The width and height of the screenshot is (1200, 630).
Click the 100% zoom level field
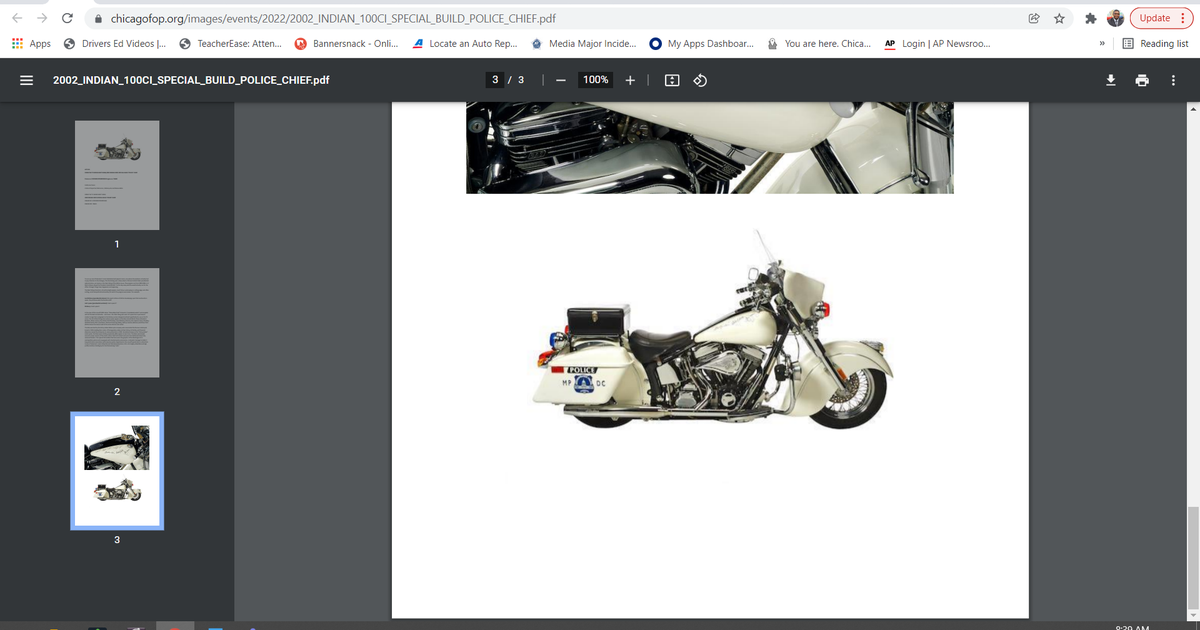[596, 80]
